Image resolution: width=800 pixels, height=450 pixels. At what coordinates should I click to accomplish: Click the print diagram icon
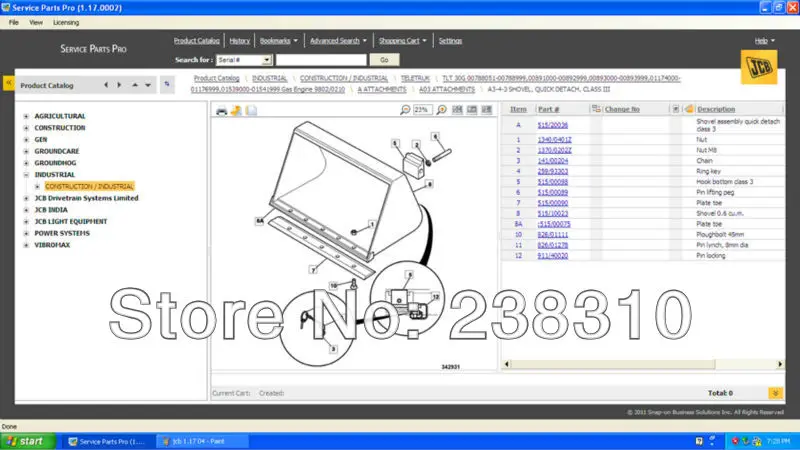point(221,110)
